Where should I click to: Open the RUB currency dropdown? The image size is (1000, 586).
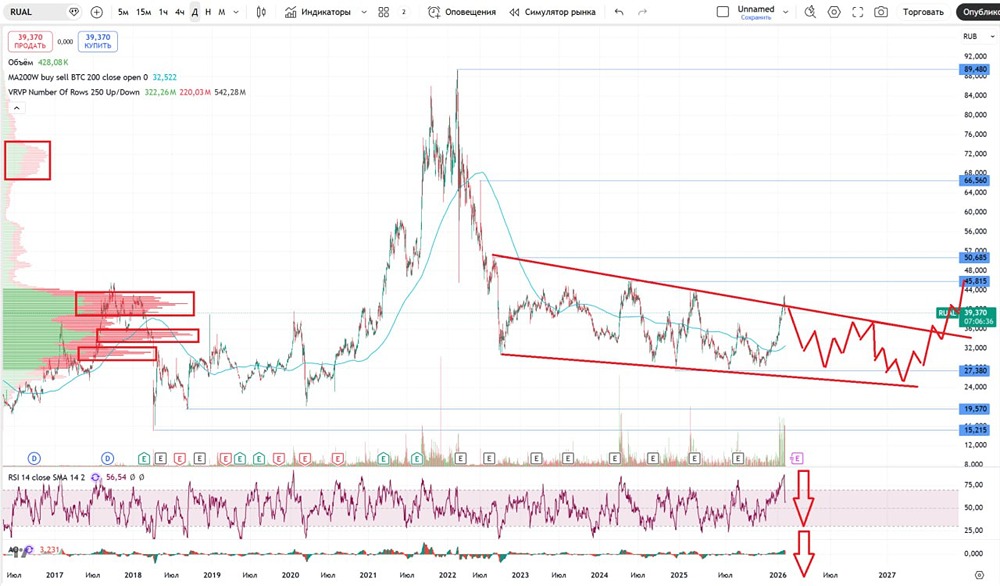[x=978, y=36]
